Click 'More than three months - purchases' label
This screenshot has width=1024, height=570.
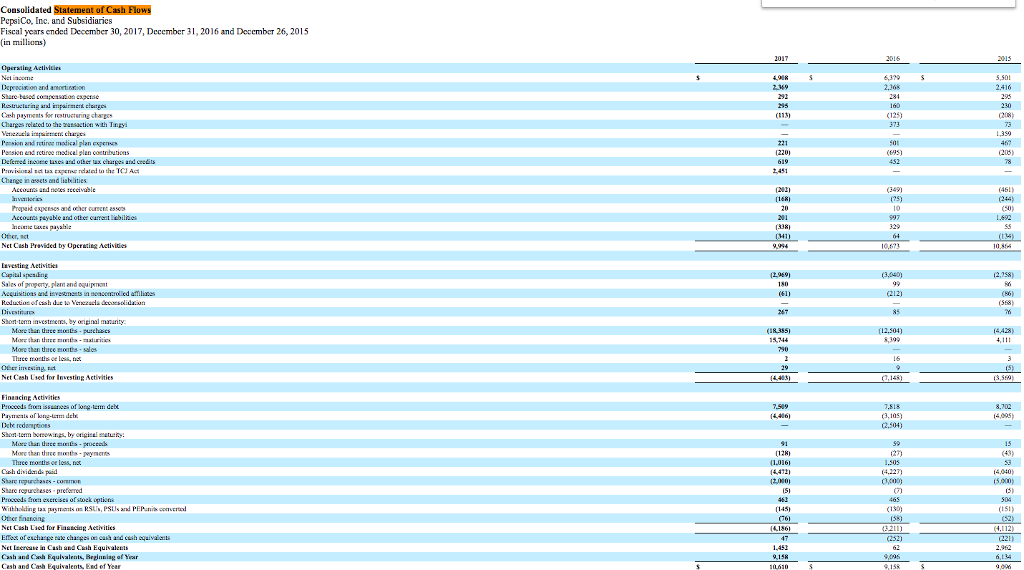coord(61,330)
